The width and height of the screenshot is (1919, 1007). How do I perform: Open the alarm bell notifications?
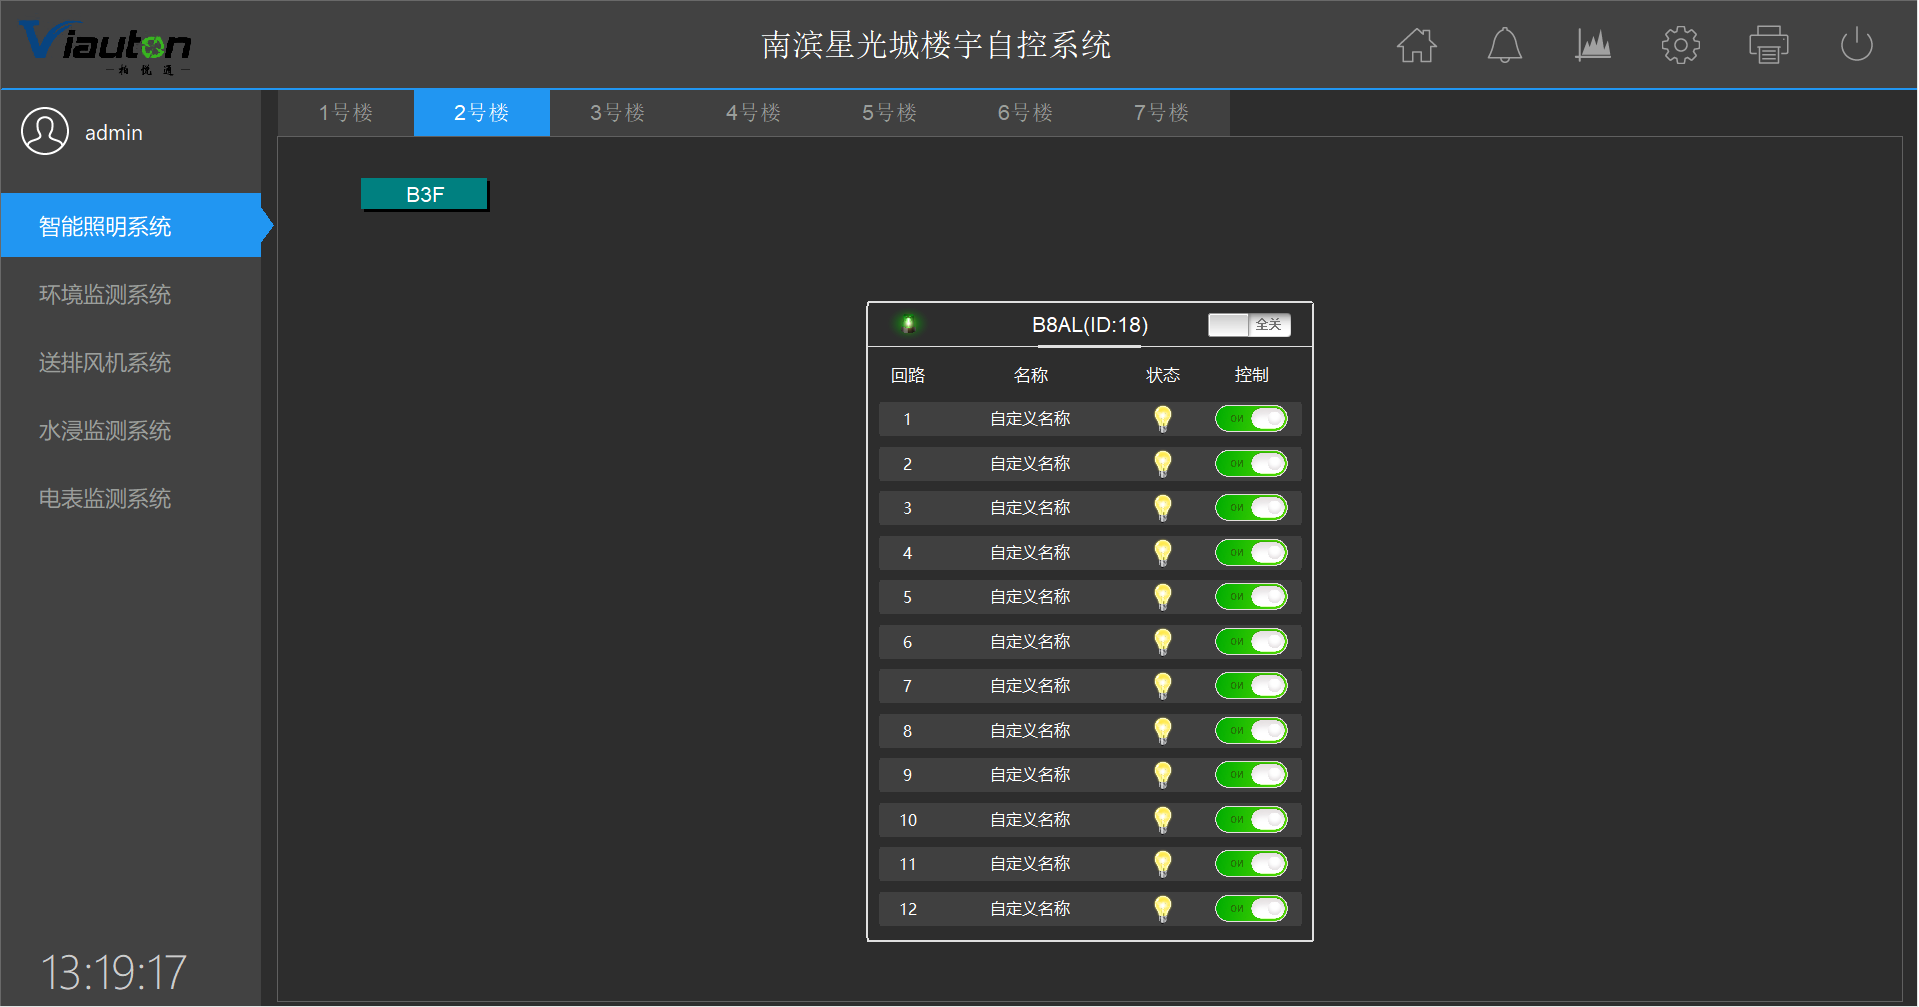point(1504,45)
